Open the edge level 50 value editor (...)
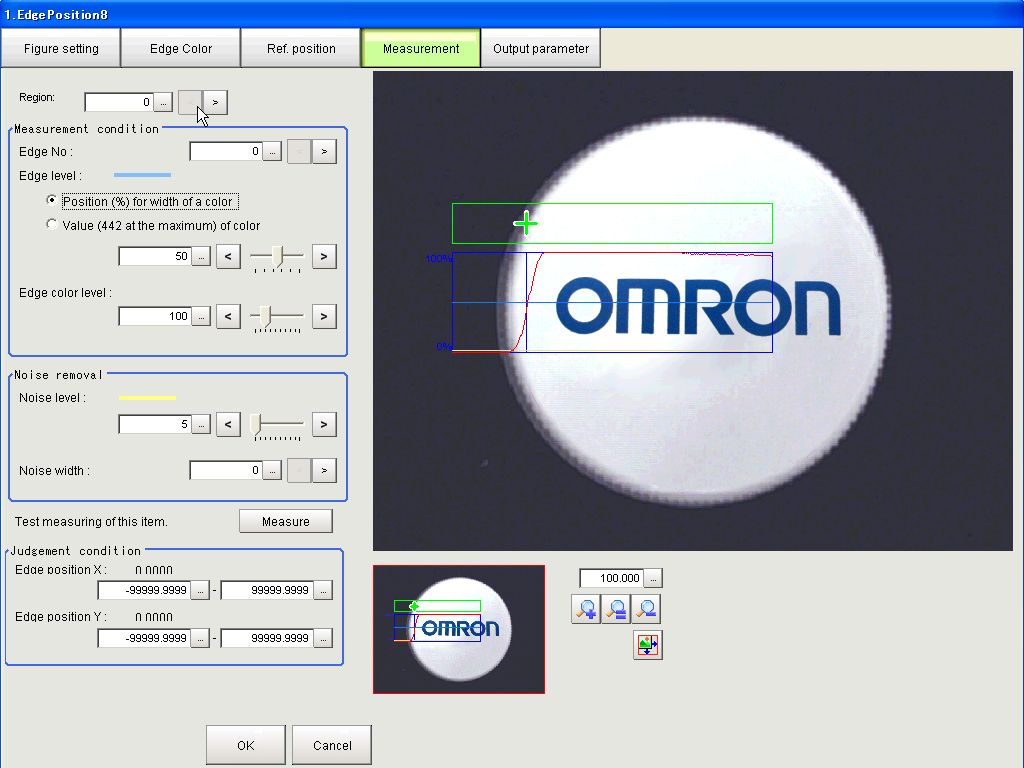 point(201,256)
